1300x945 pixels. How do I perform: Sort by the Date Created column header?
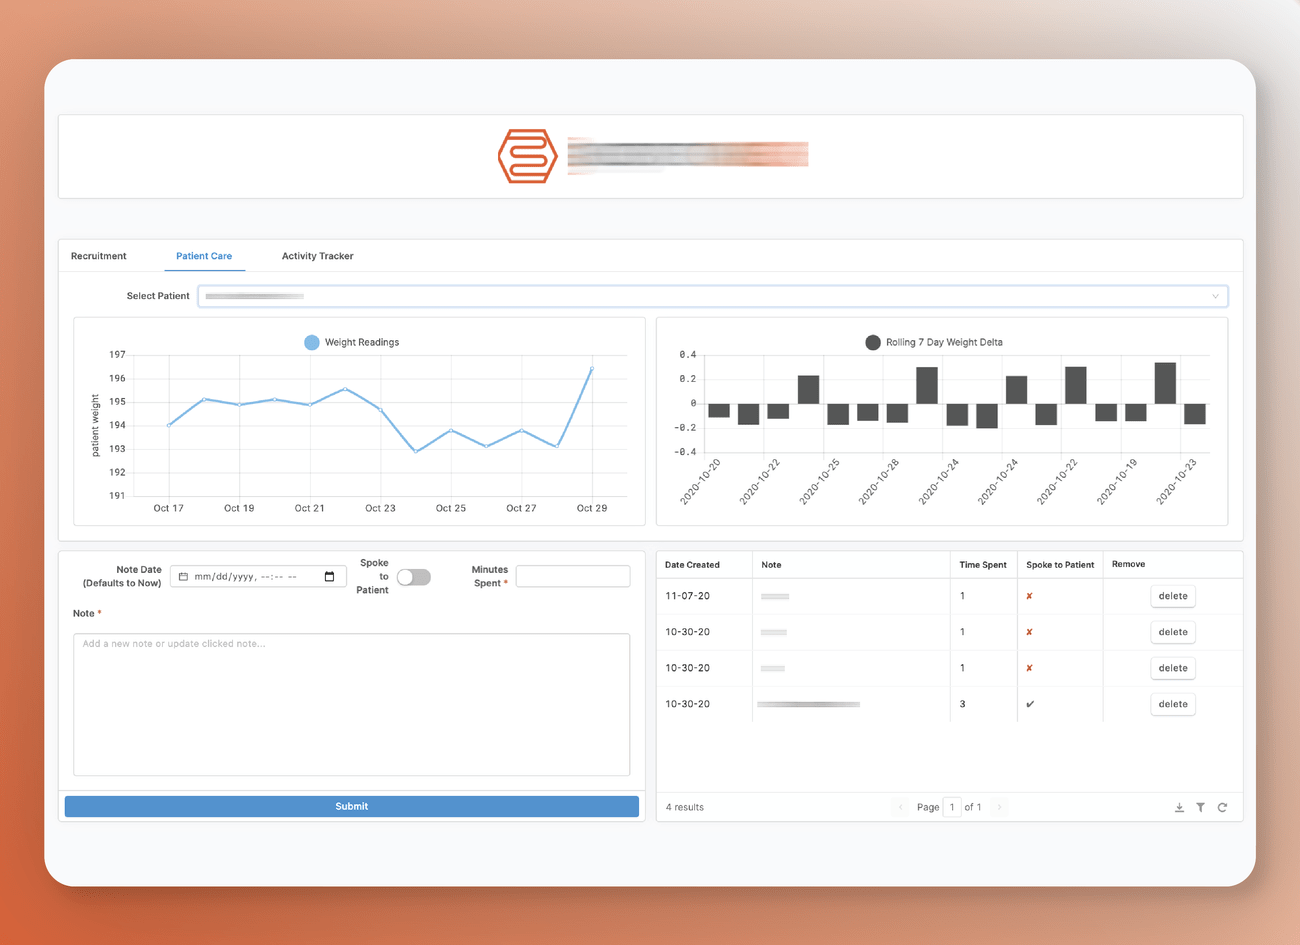pyautogui.click(x=692, y=565)
